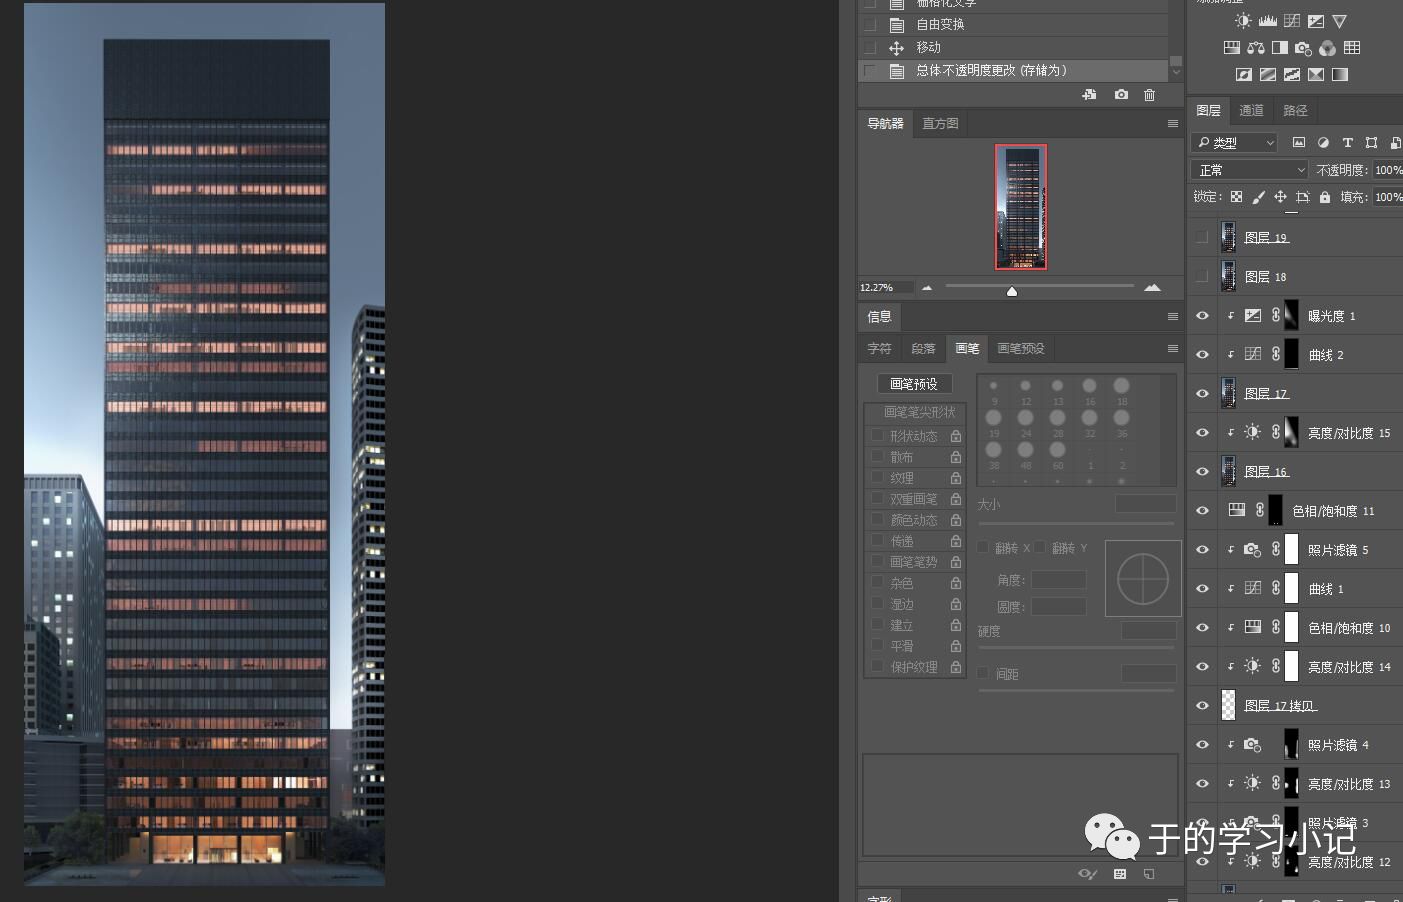Open the 段落 tab
Viewport: 1403px width, 902px height.
click(x=923, y=348)
